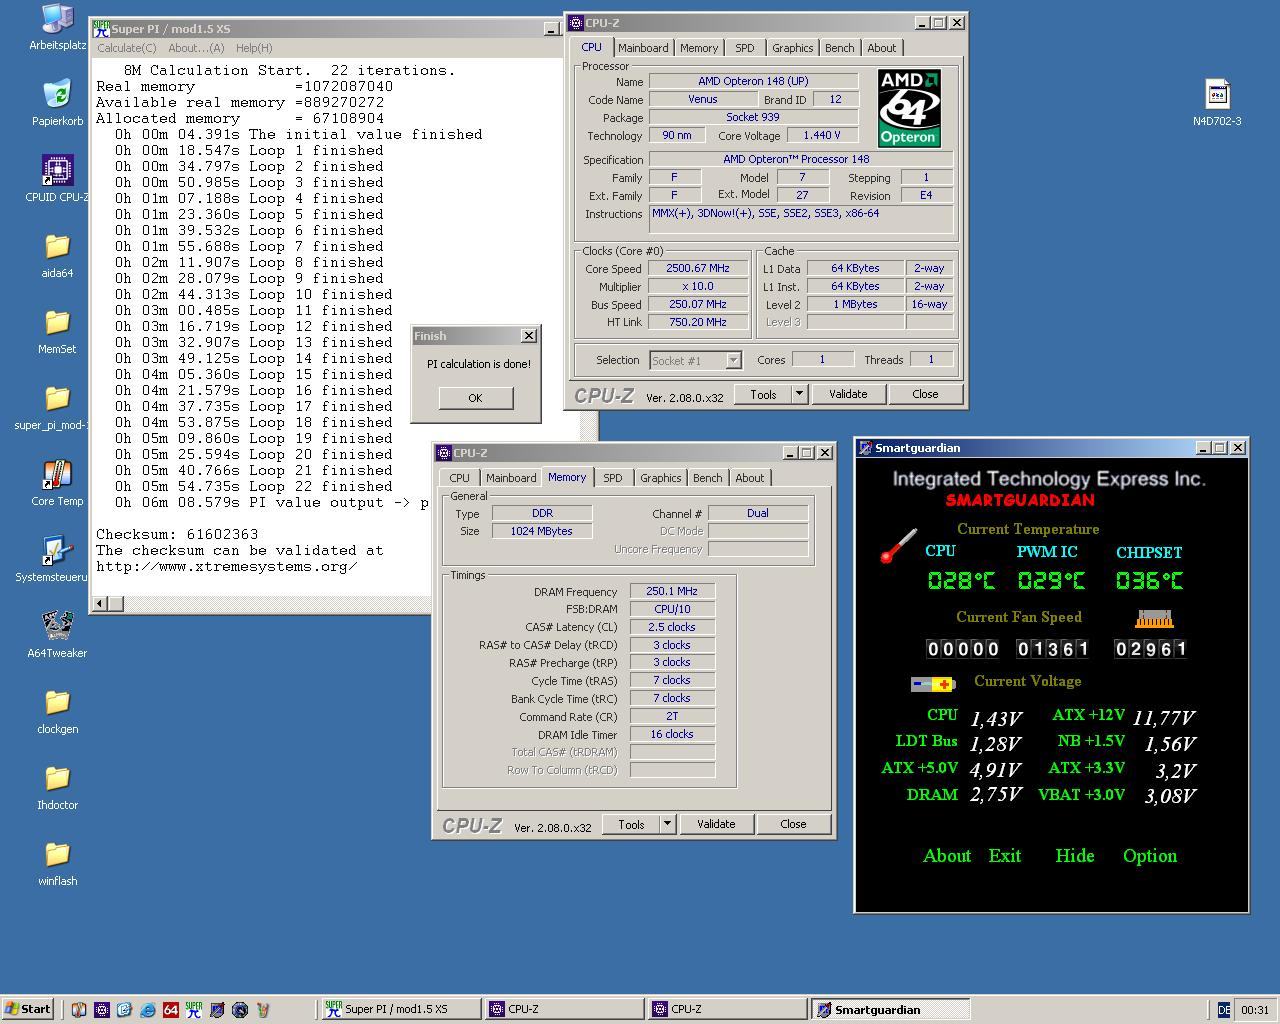
Task: Open Calculate(C) menu in Super PI
Action: point(127,48)
